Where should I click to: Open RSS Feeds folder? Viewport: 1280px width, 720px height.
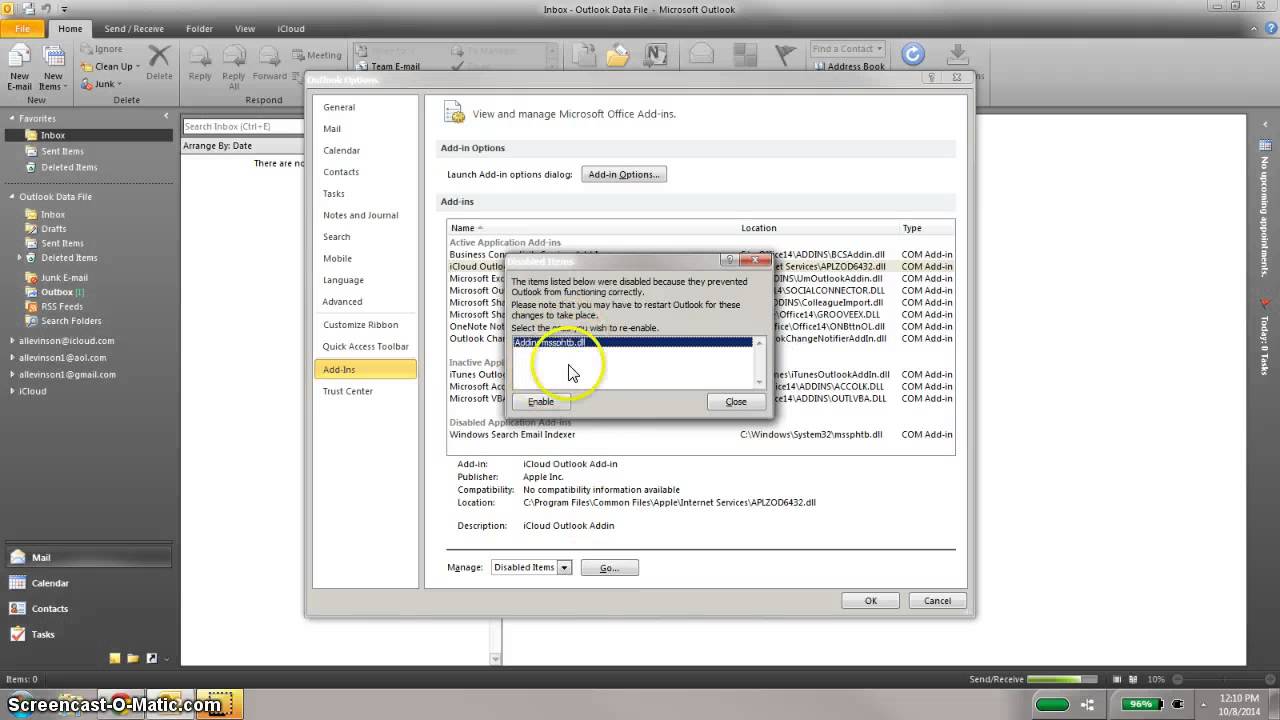tap(61, 307)
